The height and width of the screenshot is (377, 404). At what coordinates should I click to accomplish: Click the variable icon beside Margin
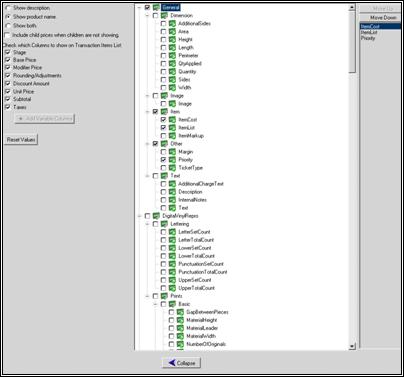click(x=172, y=152)
